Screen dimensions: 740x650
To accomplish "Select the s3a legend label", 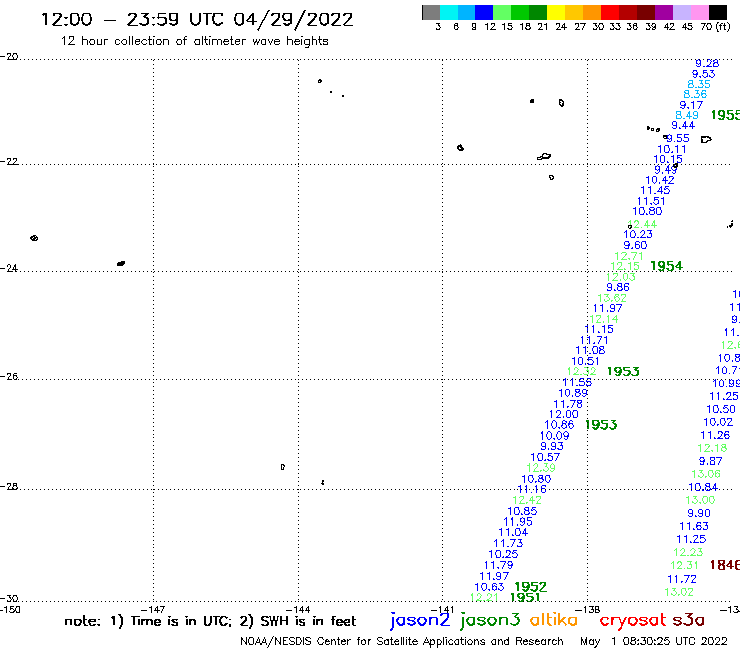I will (x=688, y=620).
